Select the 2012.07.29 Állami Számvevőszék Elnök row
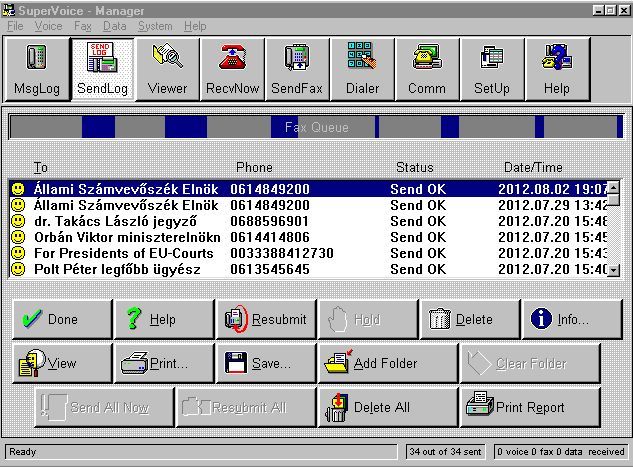633x467 pixels. pos(308,205)
